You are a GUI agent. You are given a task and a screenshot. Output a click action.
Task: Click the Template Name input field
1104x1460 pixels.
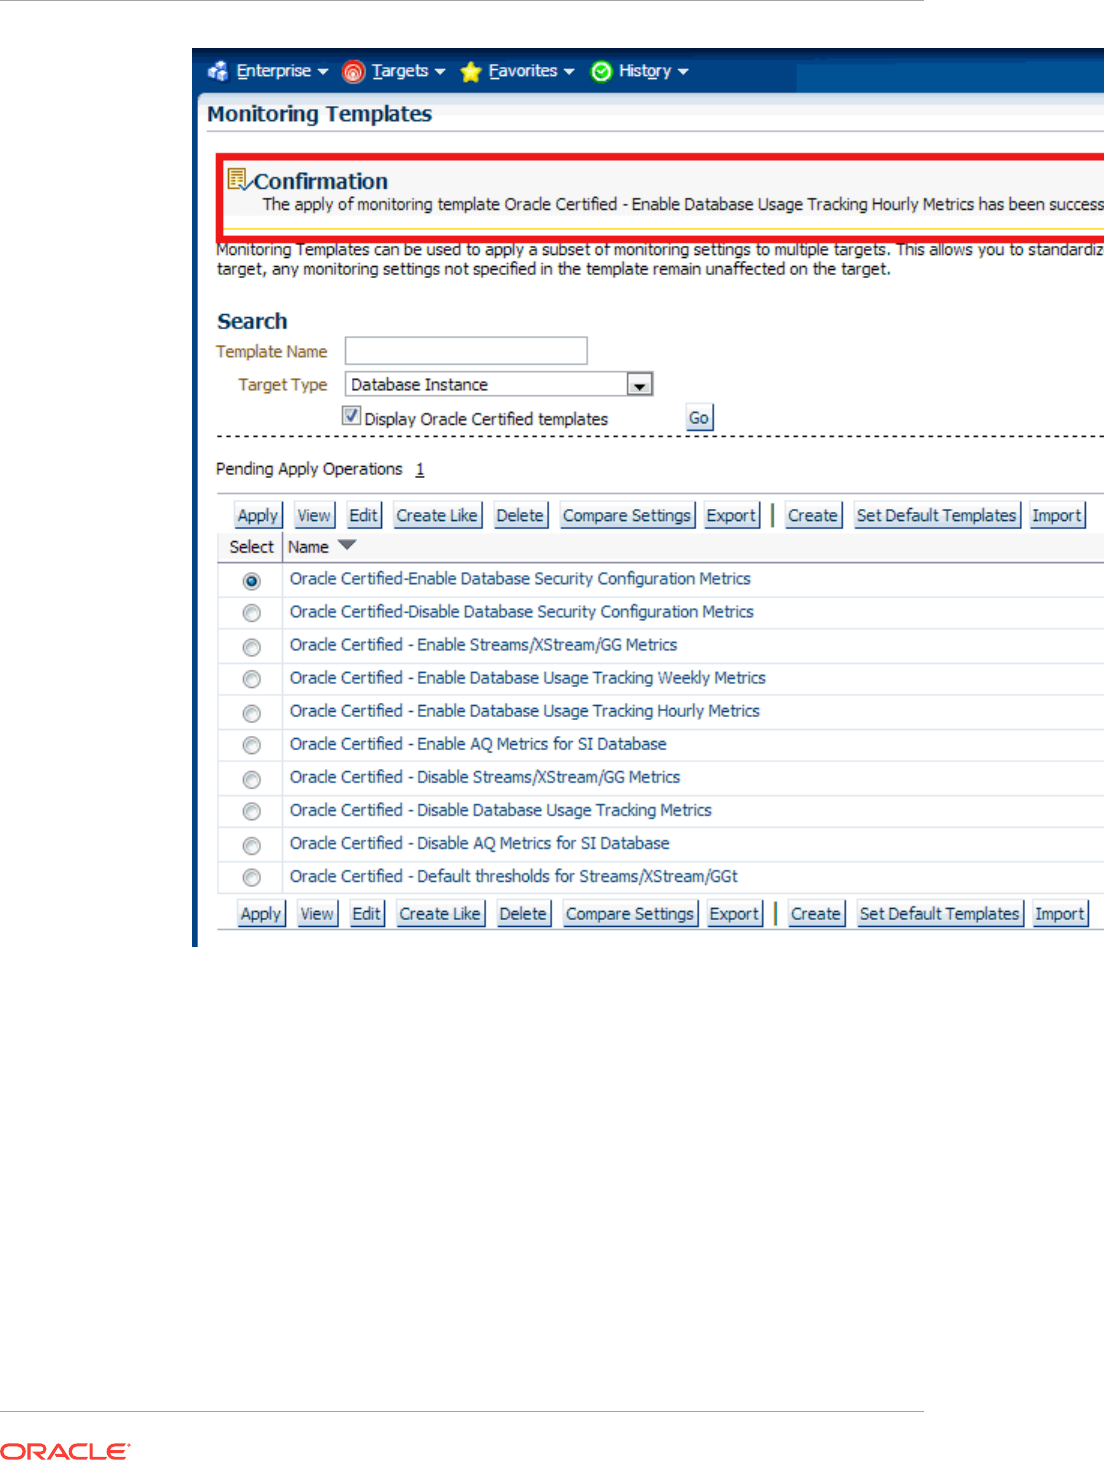click(466, 350)
